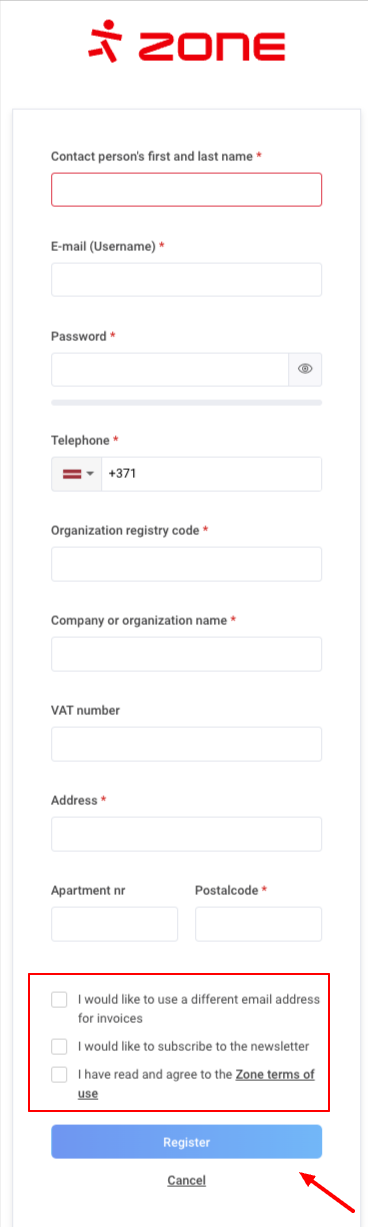368x1227 pixels.
Task: Check different email address for invoices
Action: click(x=59, y=999)
